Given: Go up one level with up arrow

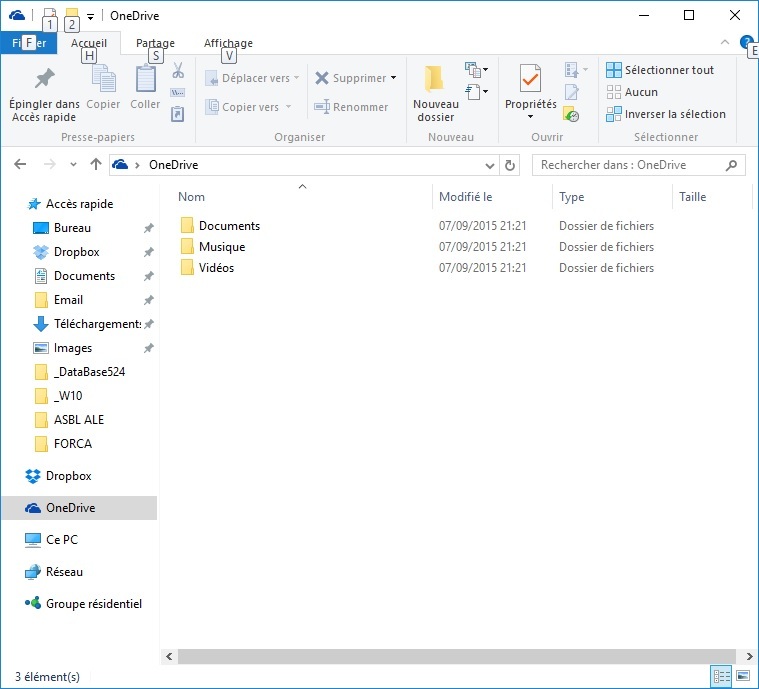Looking at the screenshot, I should pyautogui.click(x=96, y=165).
